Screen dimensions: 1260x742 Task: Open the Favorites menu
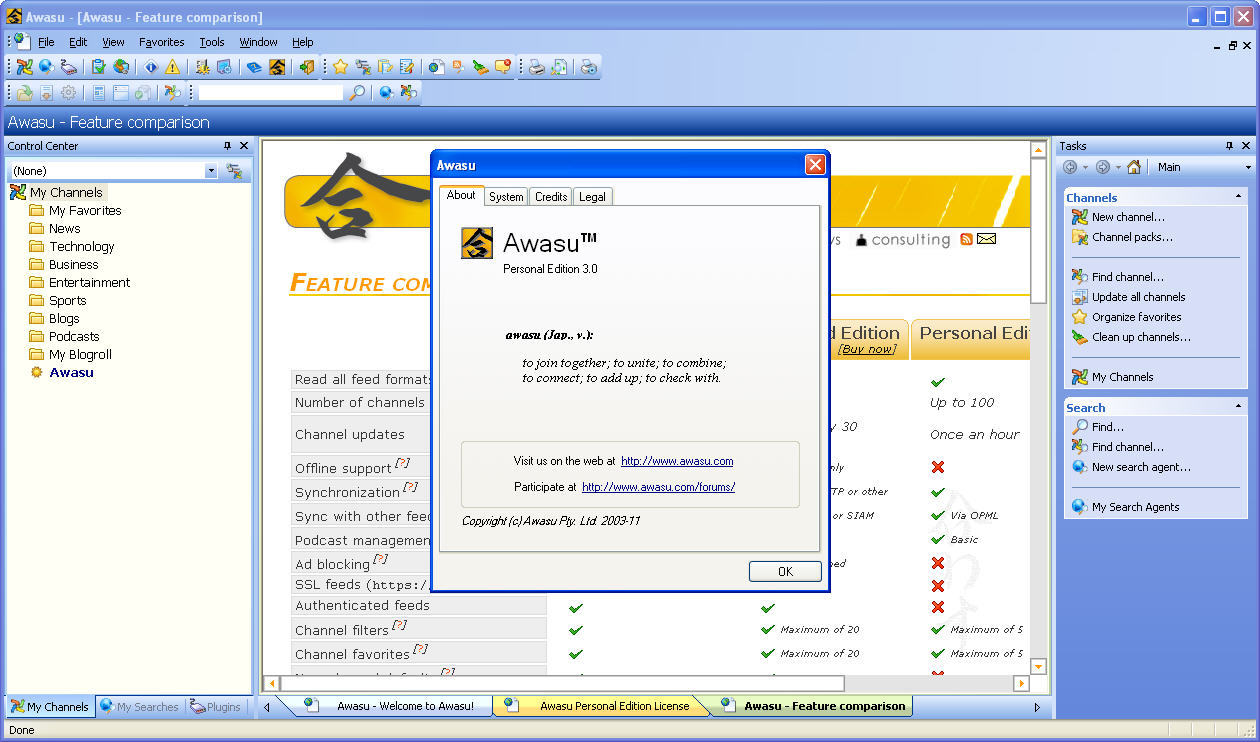pos(161,42)
